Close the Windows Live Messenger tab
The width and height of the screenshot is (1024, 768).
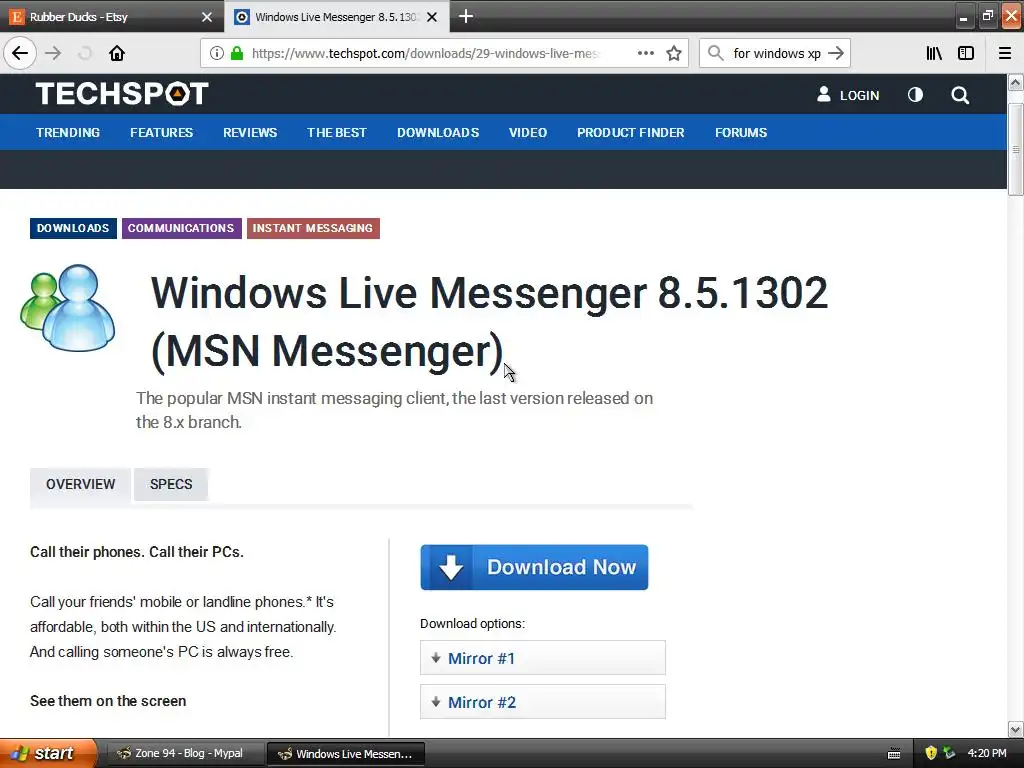click(432, 17)
